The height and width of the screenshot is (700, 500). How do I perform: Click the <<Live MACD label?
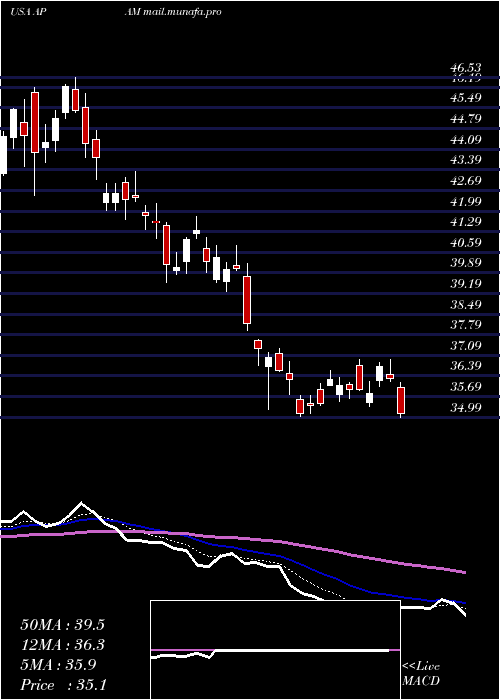(421, 674)
